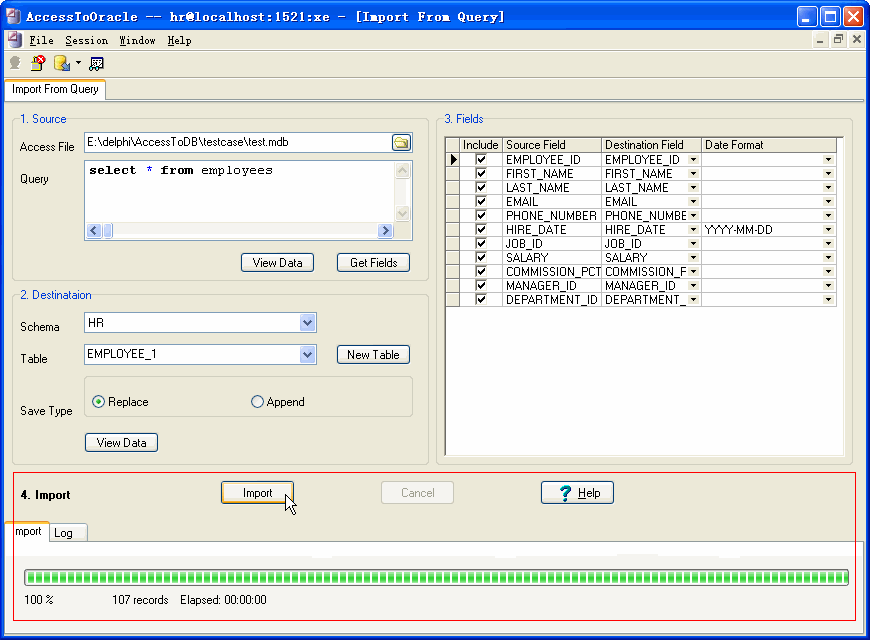This screenshot has width=870, height=640.
Task: Open the Window menu
Action: coord(137,41)
